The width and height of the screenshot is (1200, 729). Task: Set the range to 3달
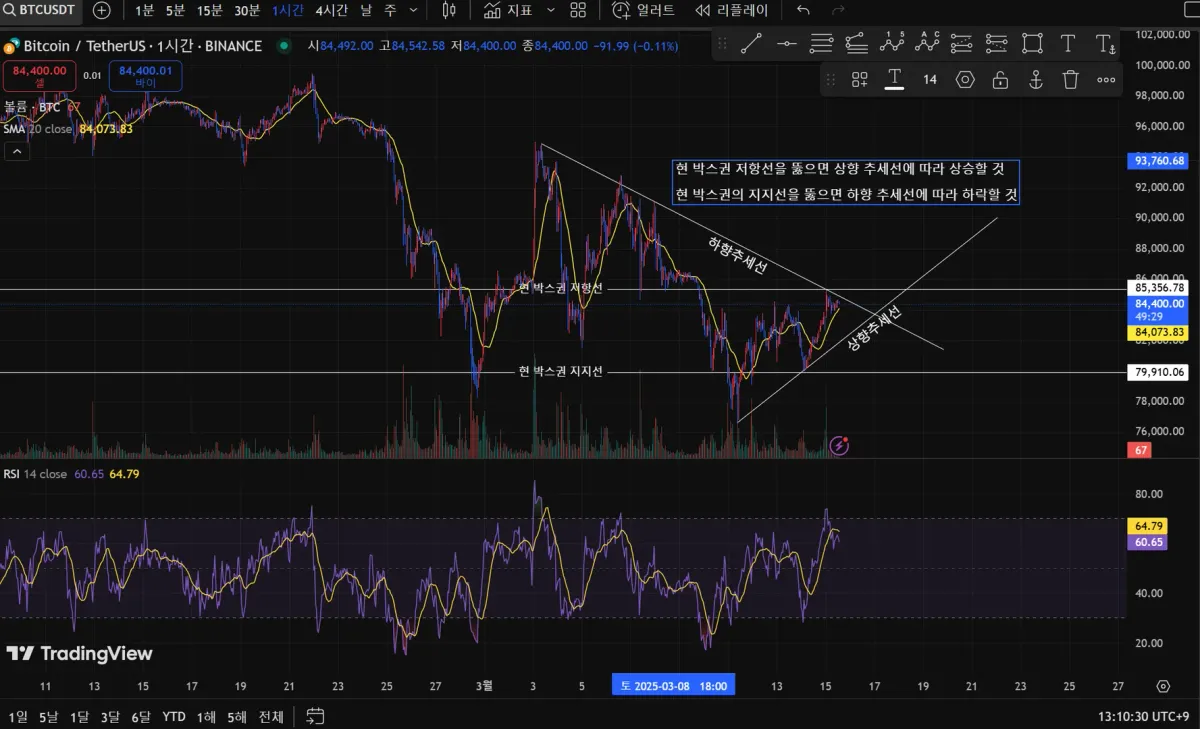coord(110,716)
